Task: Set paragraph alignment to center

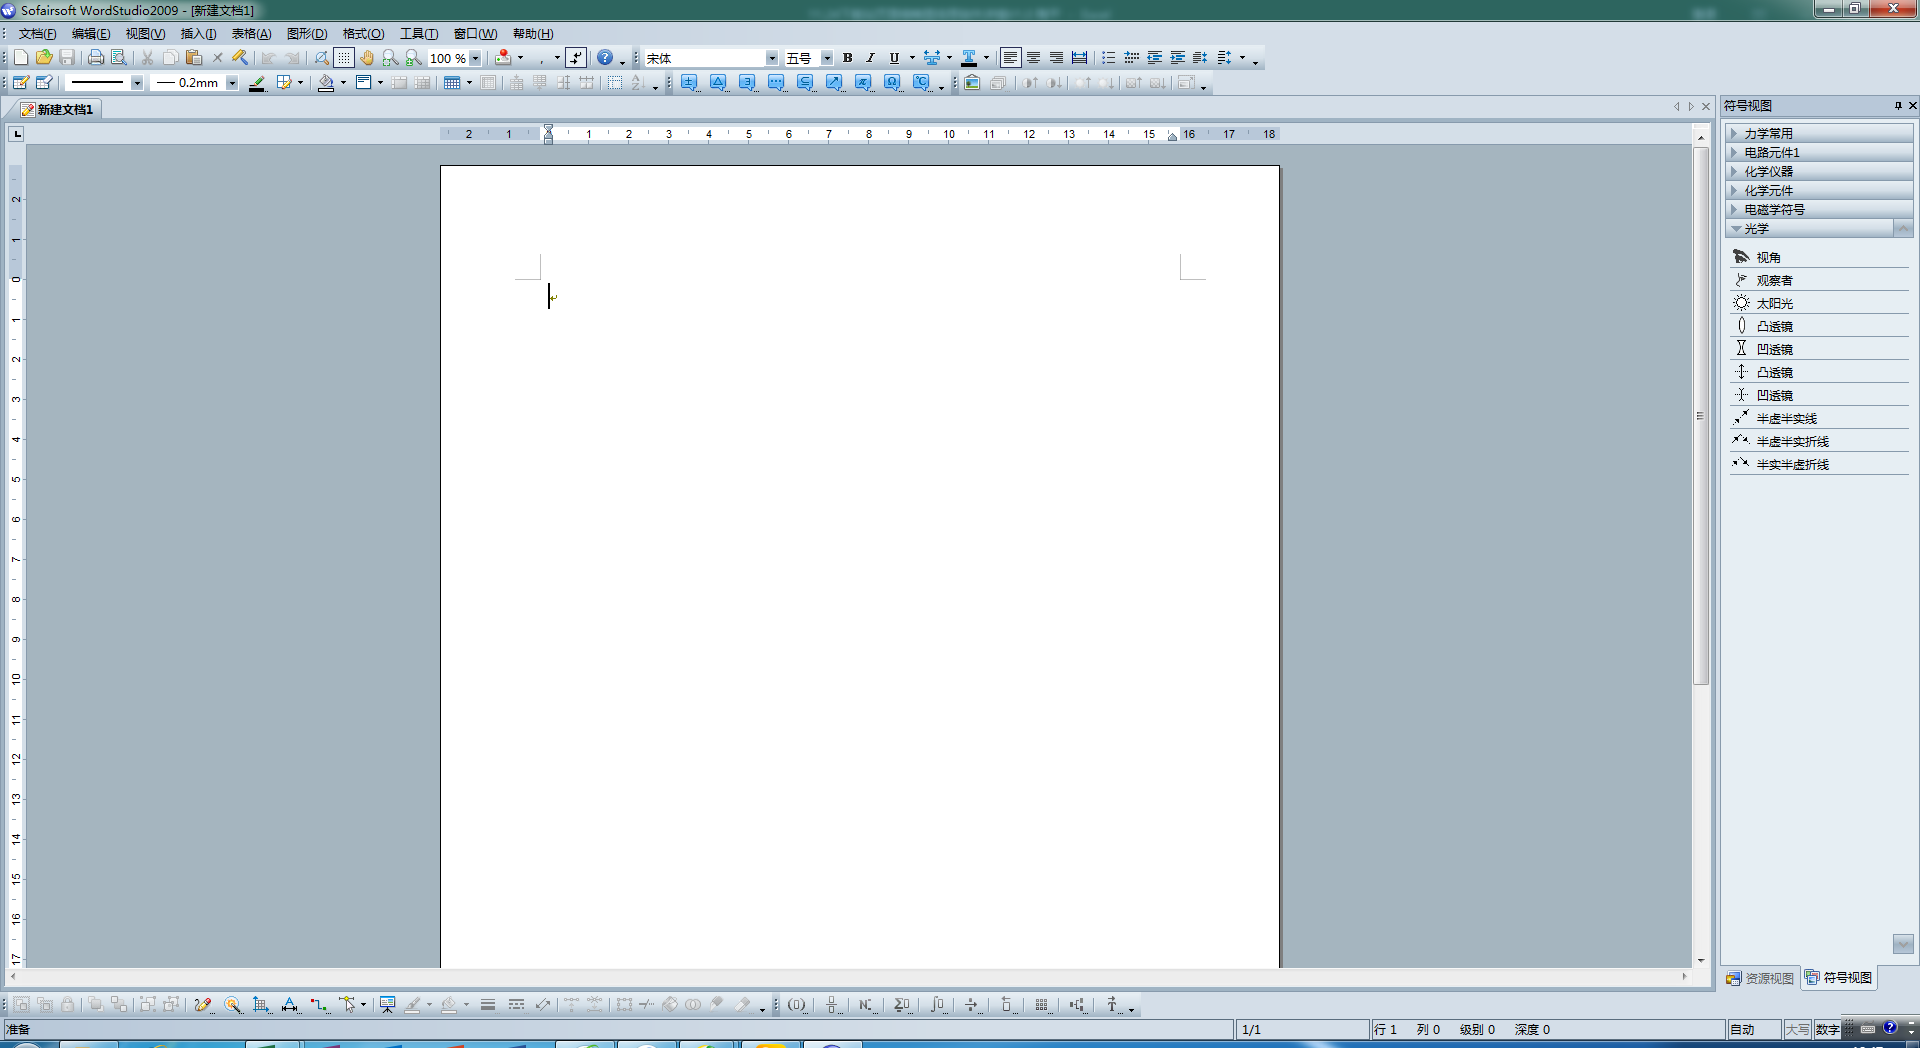Action: pyautogui.click(x=1034, y=58)
